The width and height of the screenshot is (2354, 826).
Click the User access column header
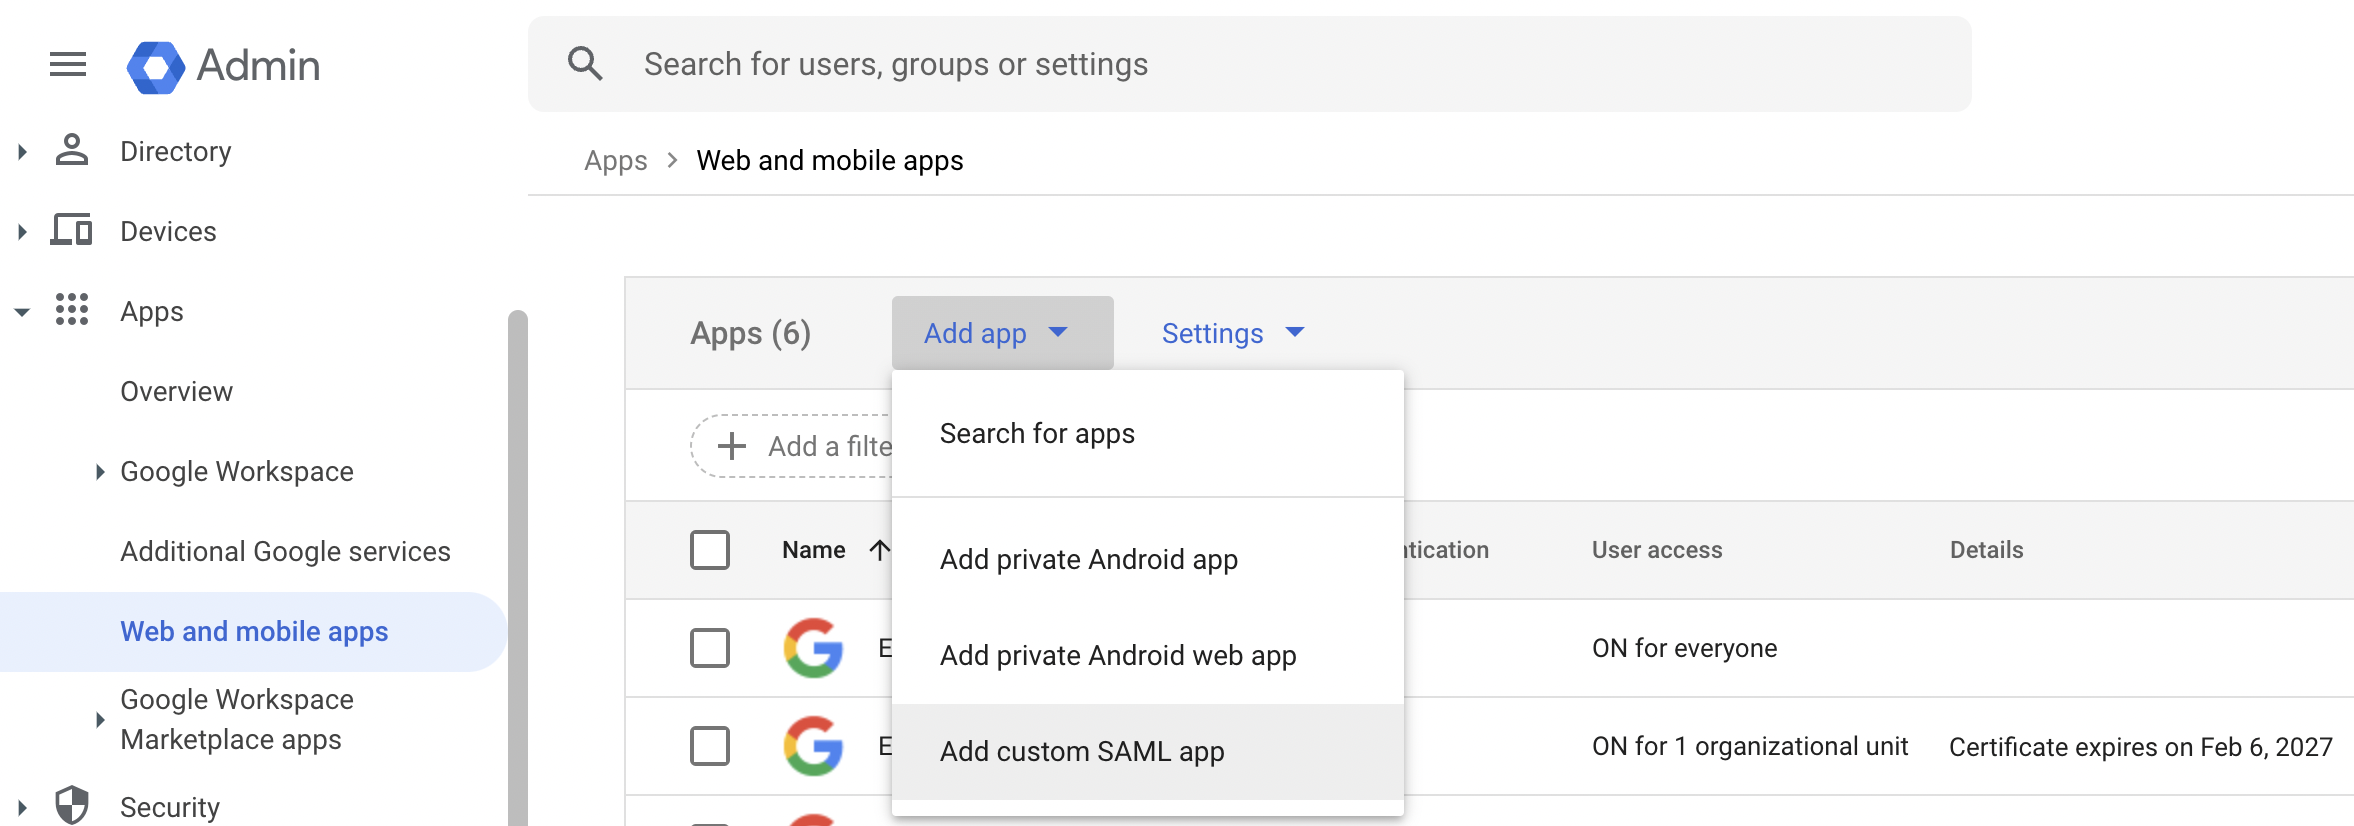pos(1657,550)
